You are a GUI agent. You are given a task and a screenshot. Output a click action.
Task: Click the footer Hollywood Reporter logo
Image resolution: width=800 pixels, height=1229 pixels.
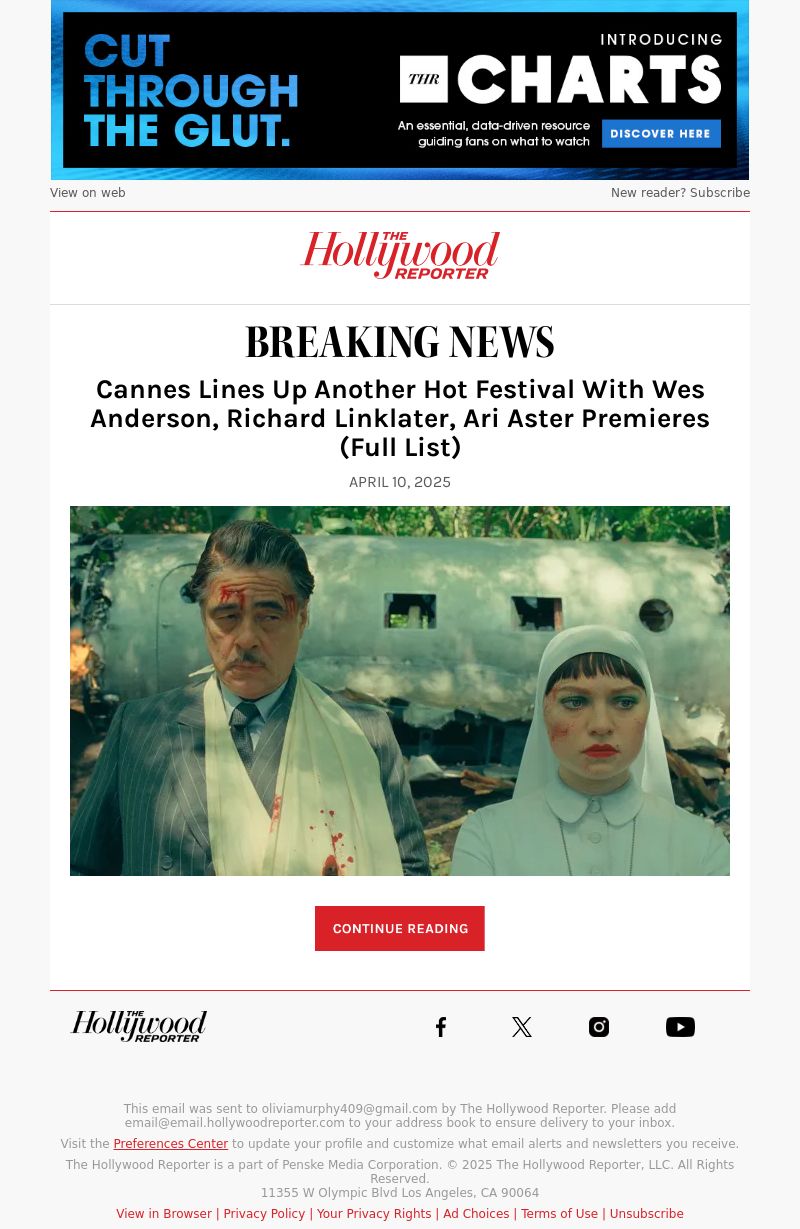(139, 1026)
